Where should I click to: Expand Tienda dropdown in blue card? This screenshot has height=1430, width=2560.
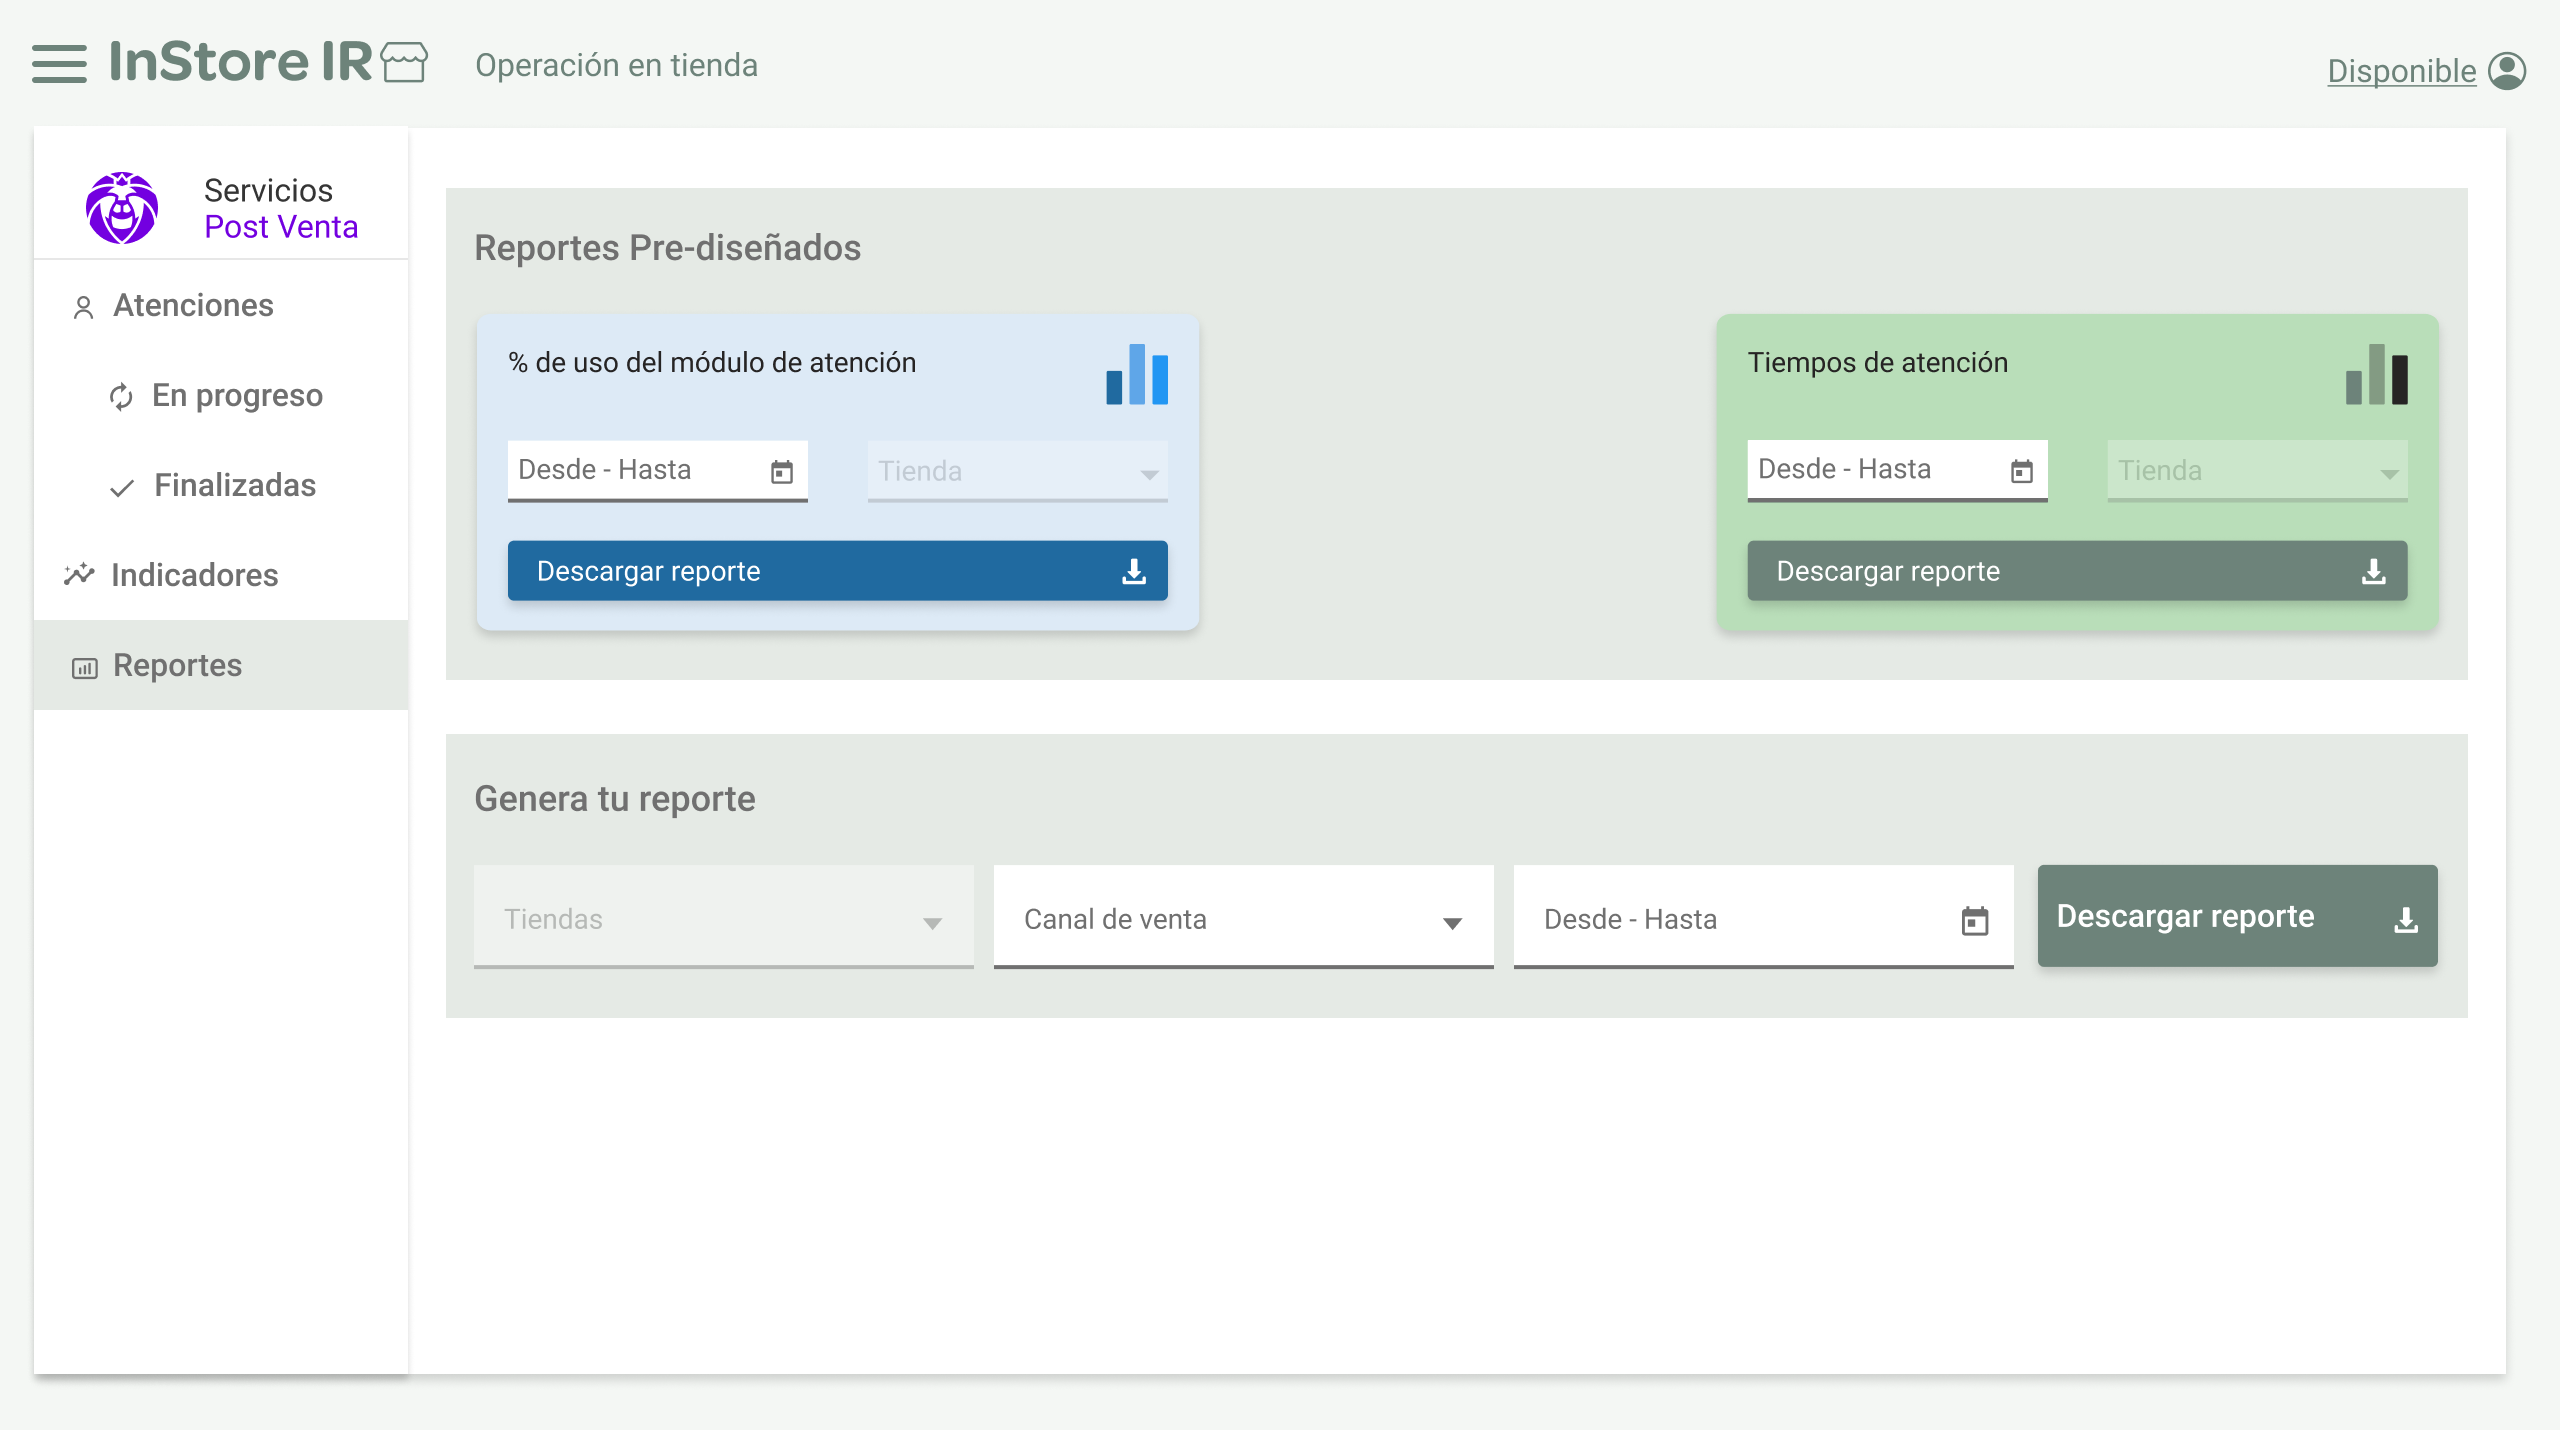pyautogui.click(x=1017, y=471)
